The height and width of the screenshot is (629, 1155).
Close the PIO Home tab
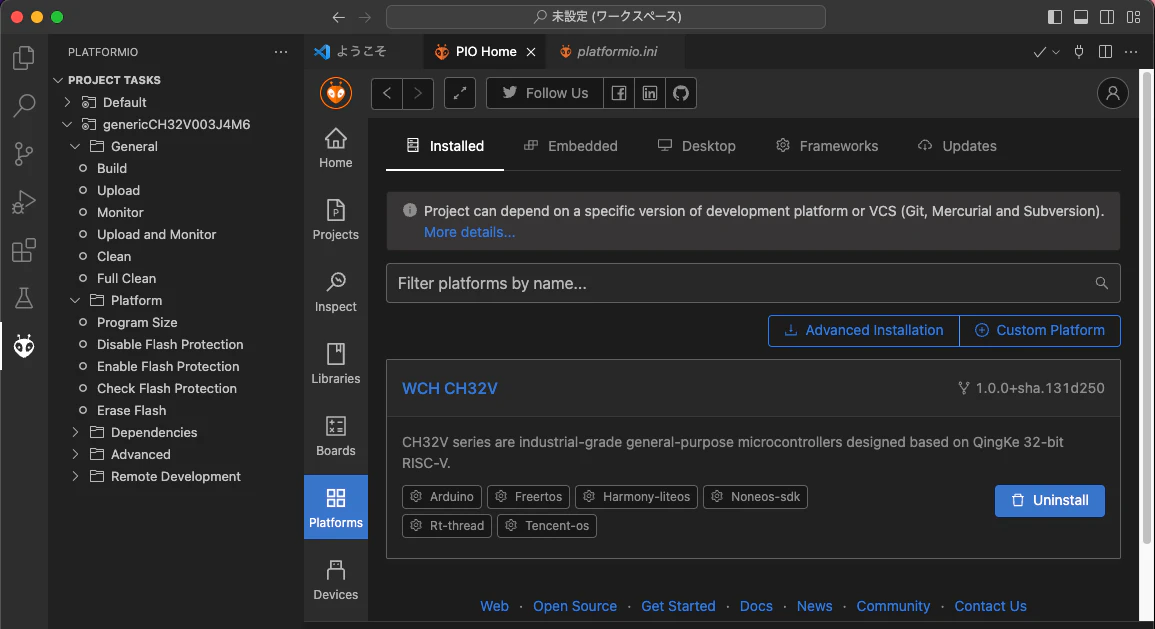click(x=531, y=52)
